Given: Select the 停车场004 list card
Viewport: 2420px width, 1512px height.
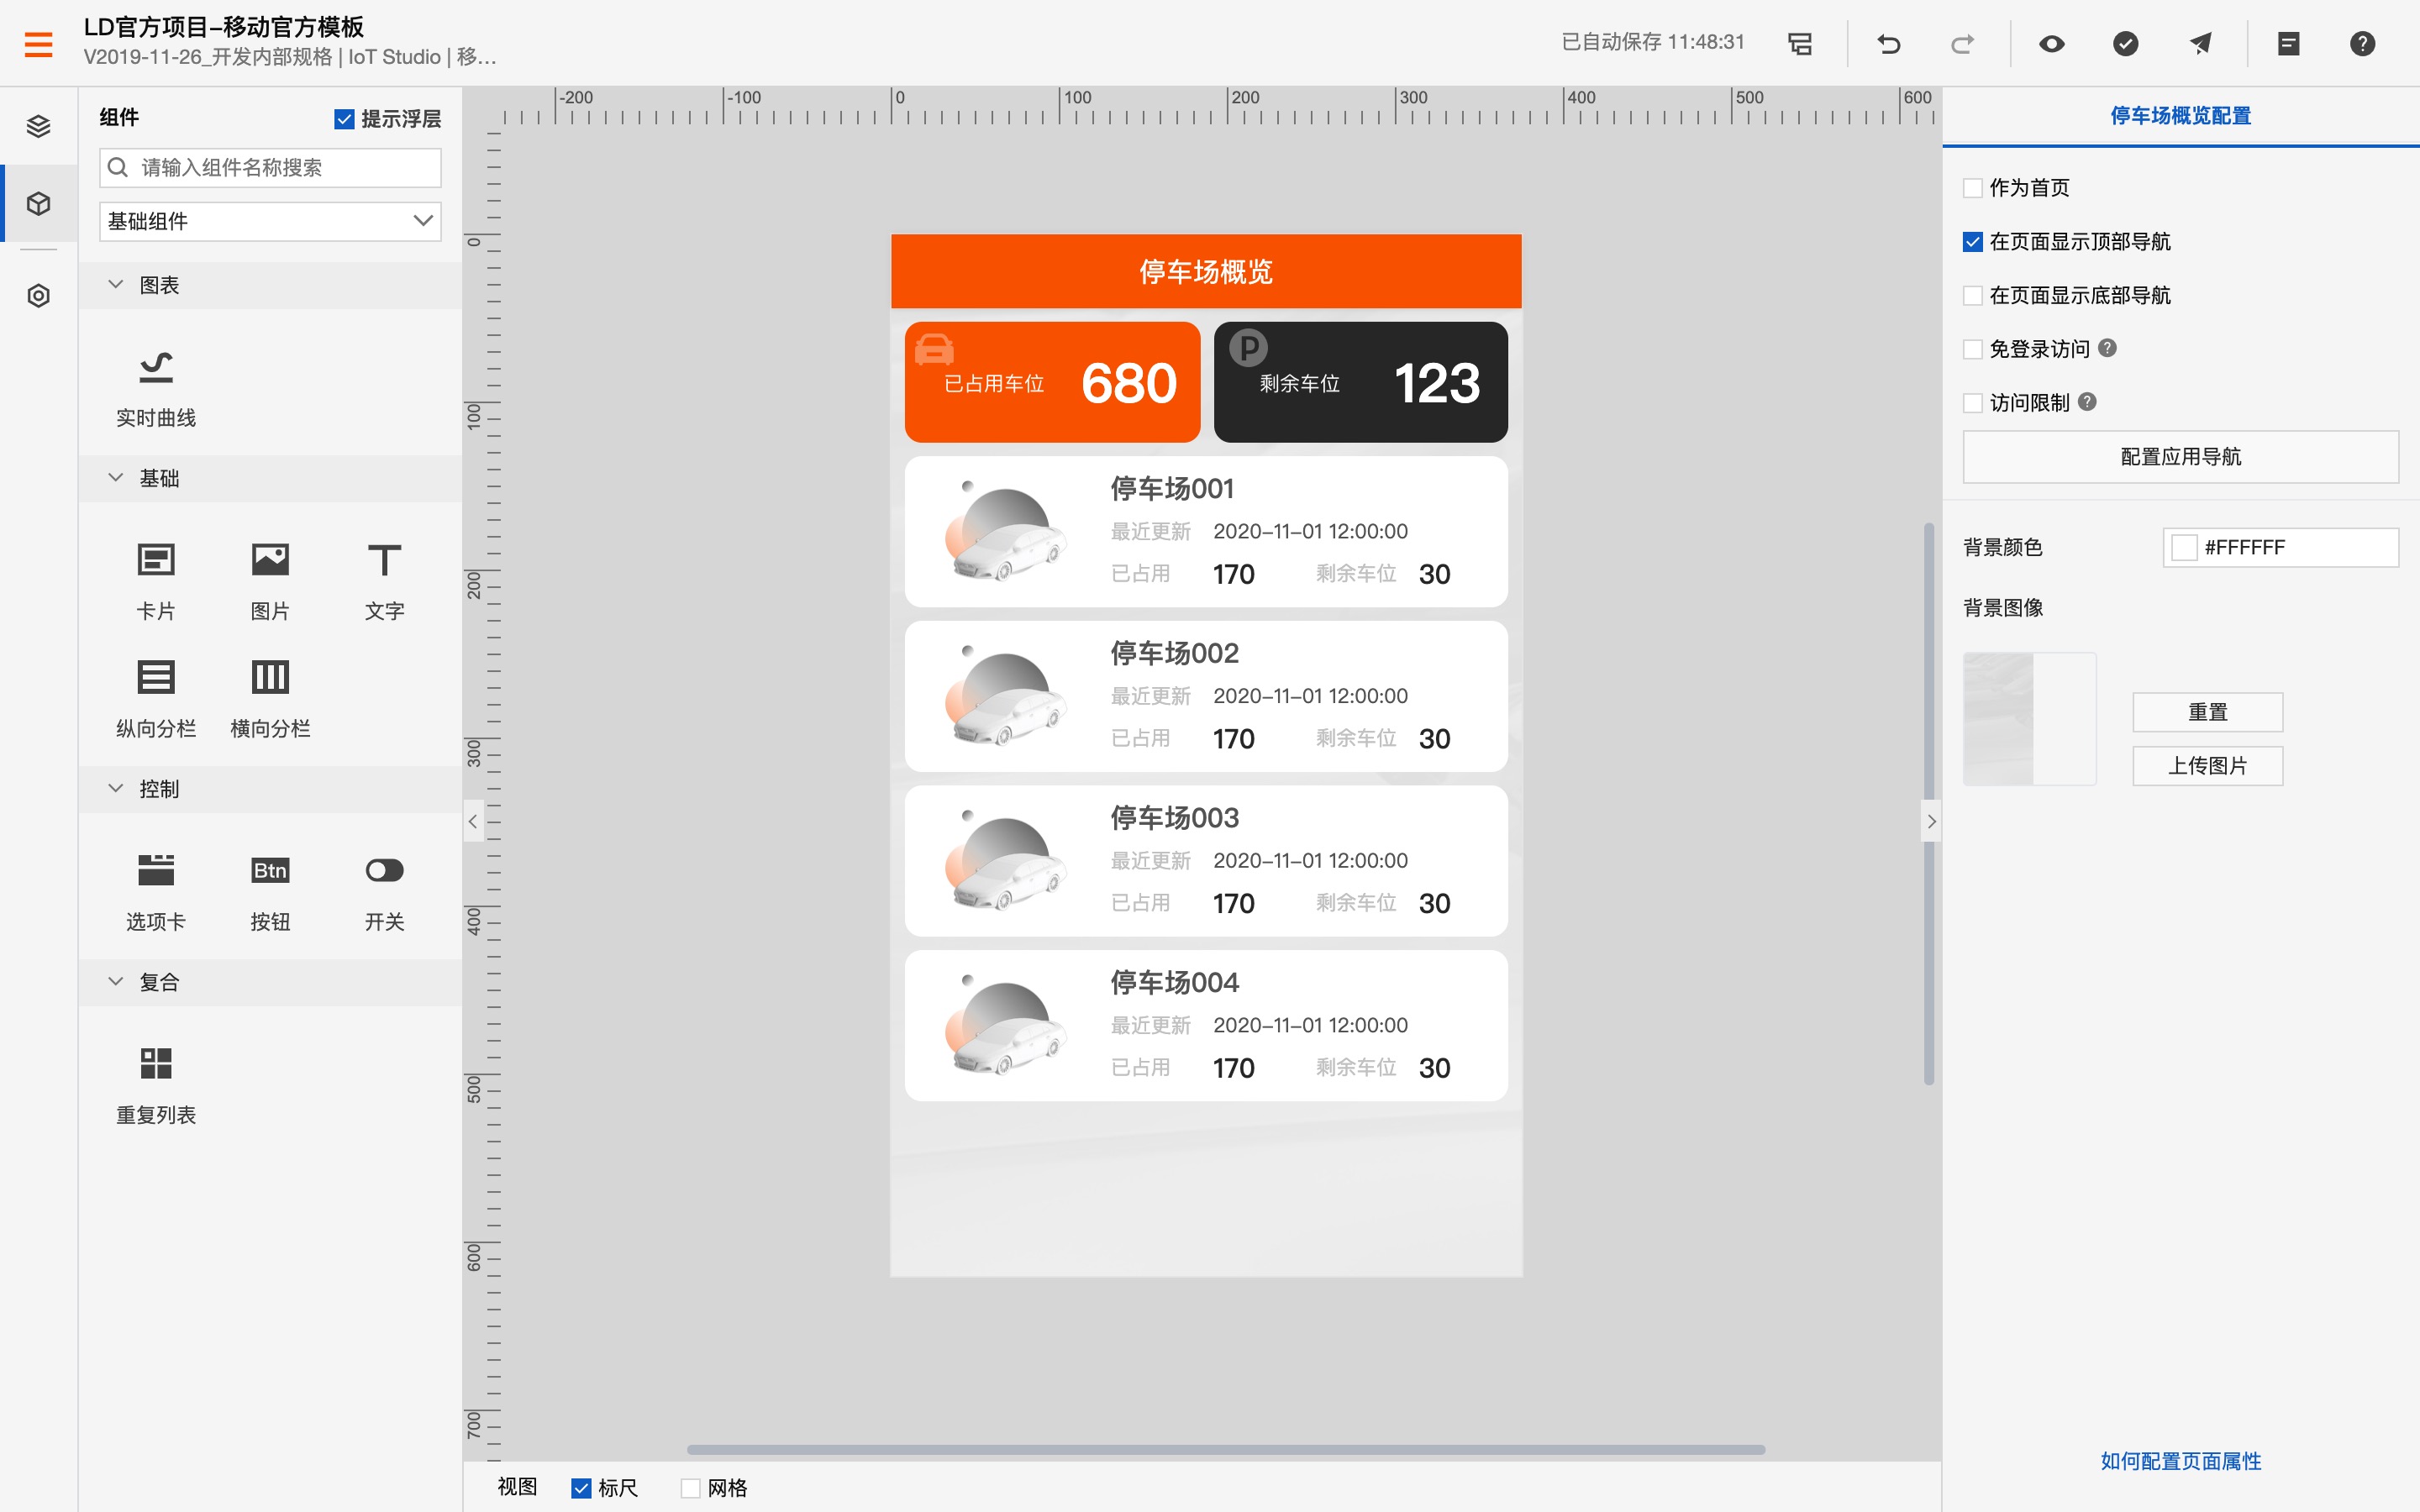Looking at the screenshot, I should 1206,1026.
